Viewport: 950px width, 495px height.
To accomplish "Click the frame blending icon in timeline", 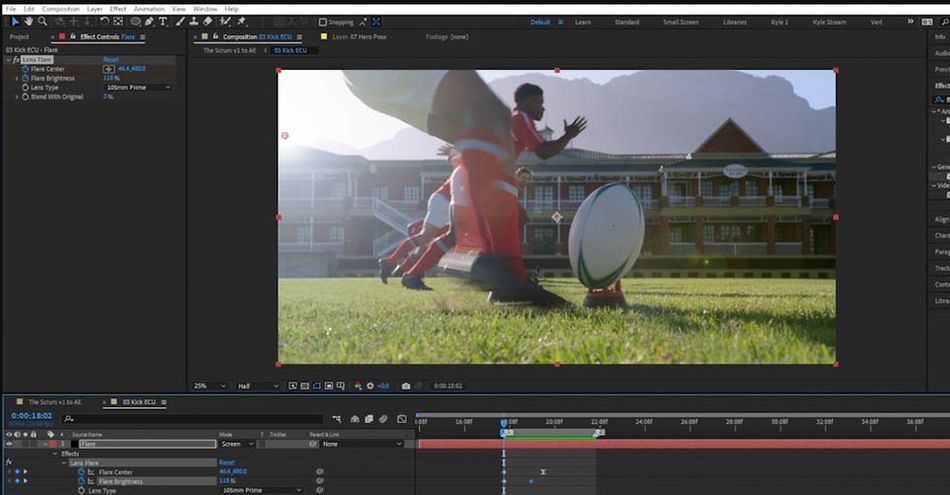I will (369, 419).
